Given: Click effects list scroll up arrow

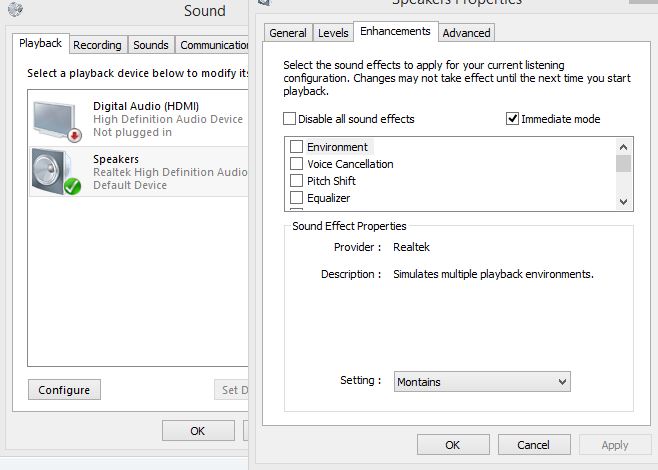Looking at the screenshot, I should click(623, 147).
